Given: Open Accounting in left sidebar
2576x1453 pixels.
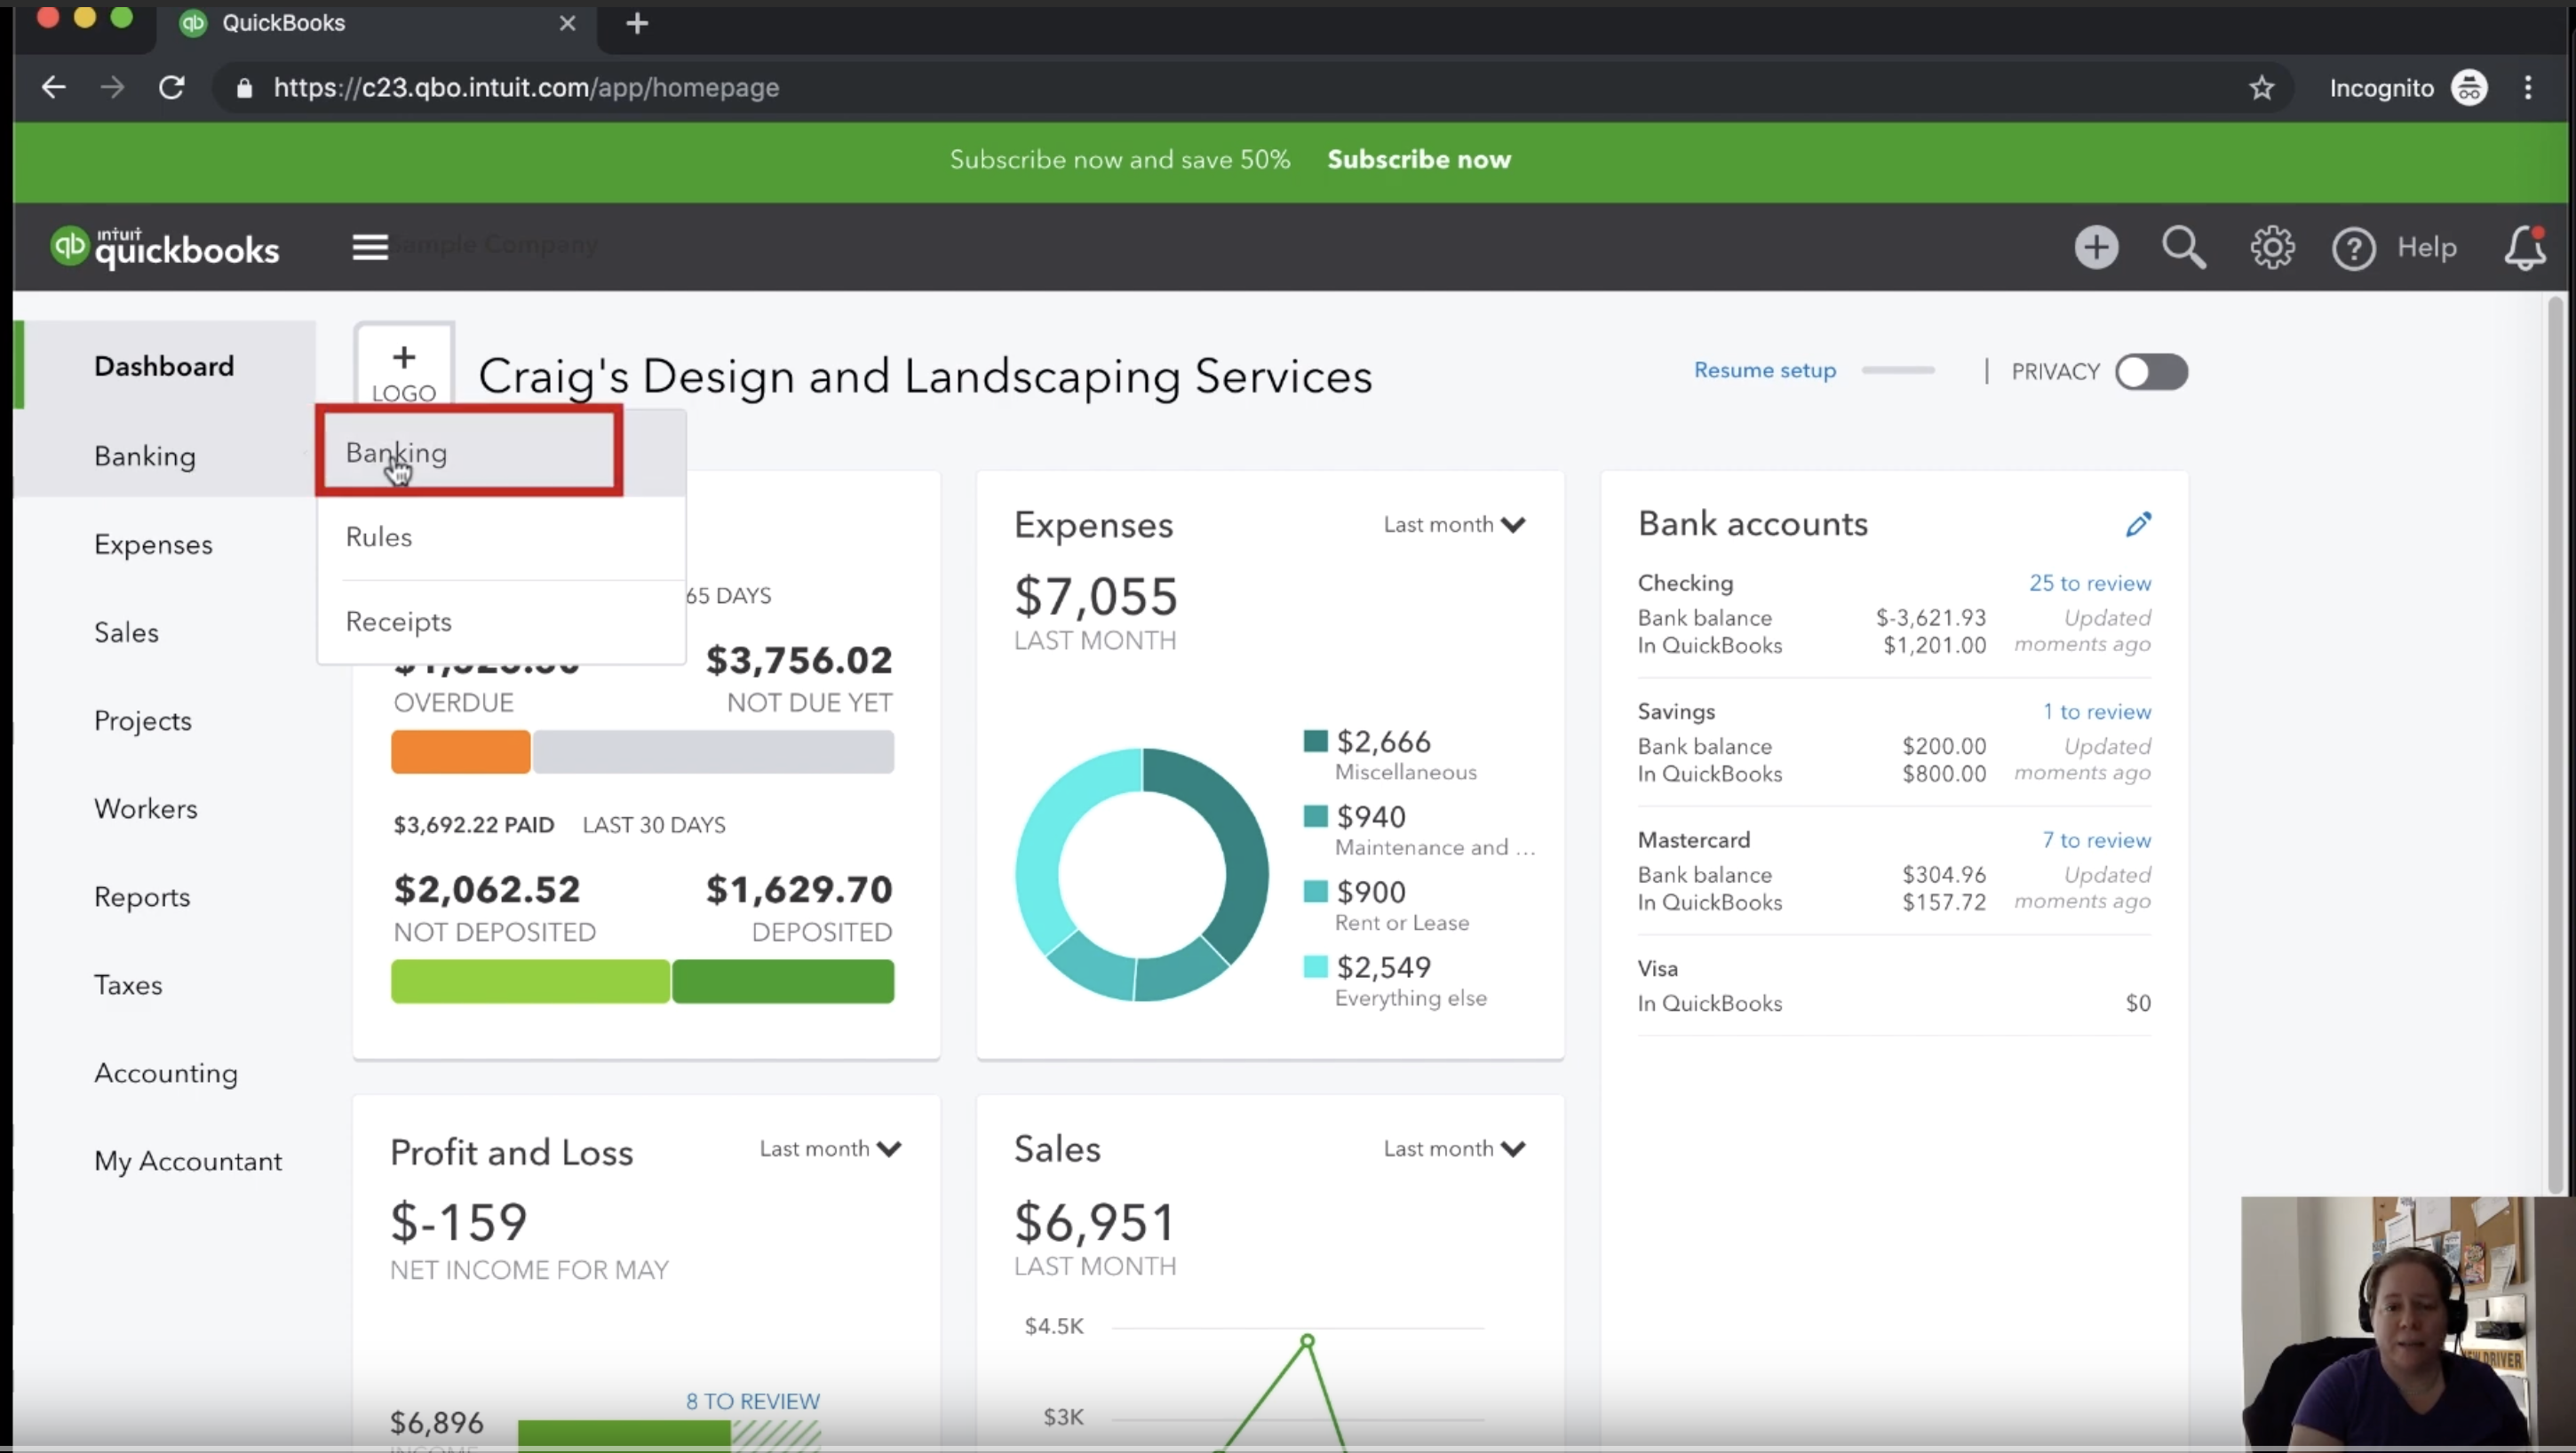Looking at the screenshot, I should tap(164, 1073).
